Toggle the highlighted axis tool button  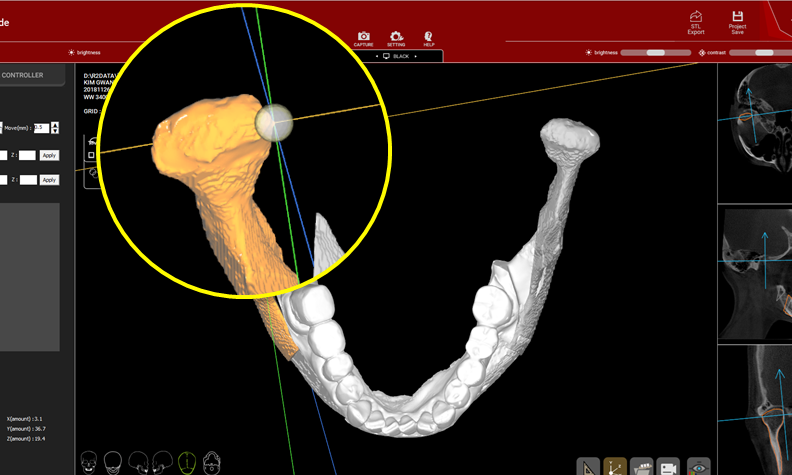tap(614, 466)
